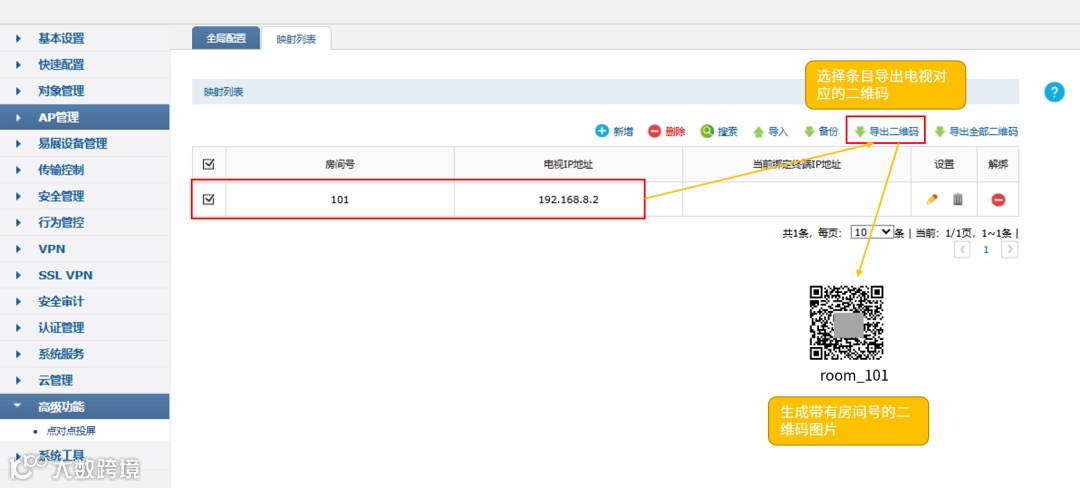1080x488 pixels.
Task: Expand 传输控制 menu
Action: pos(85,170)
